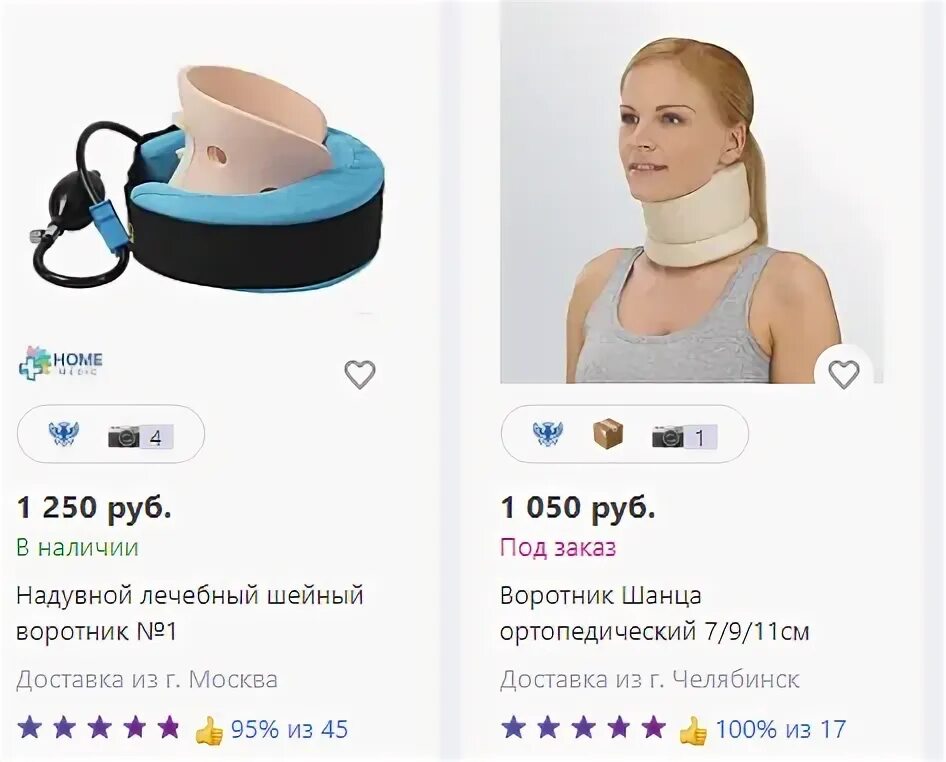Add inflatable neck collar to favorites heart
Viewport: 946px width, 762px height.
pos(360,374)
